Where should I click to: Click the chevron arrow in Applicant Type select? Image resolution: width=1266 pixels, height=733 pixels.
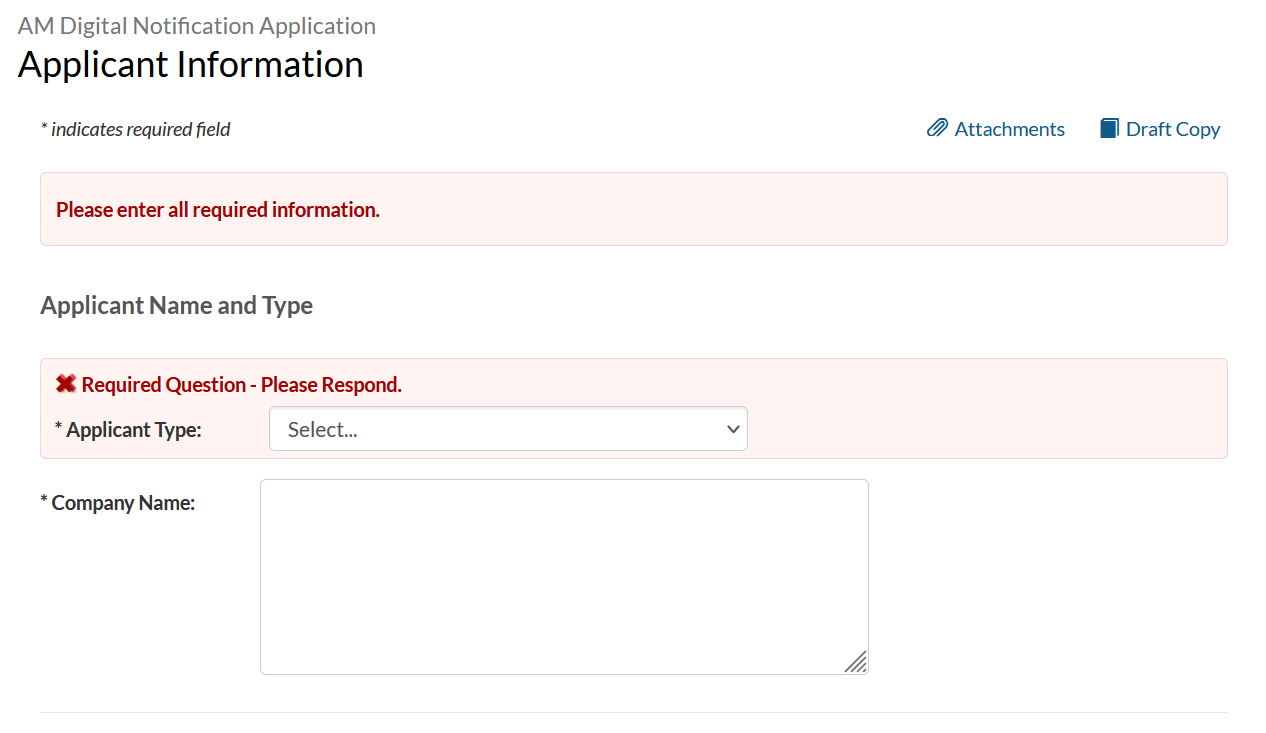pyautogui.click(x=733, y=429)
